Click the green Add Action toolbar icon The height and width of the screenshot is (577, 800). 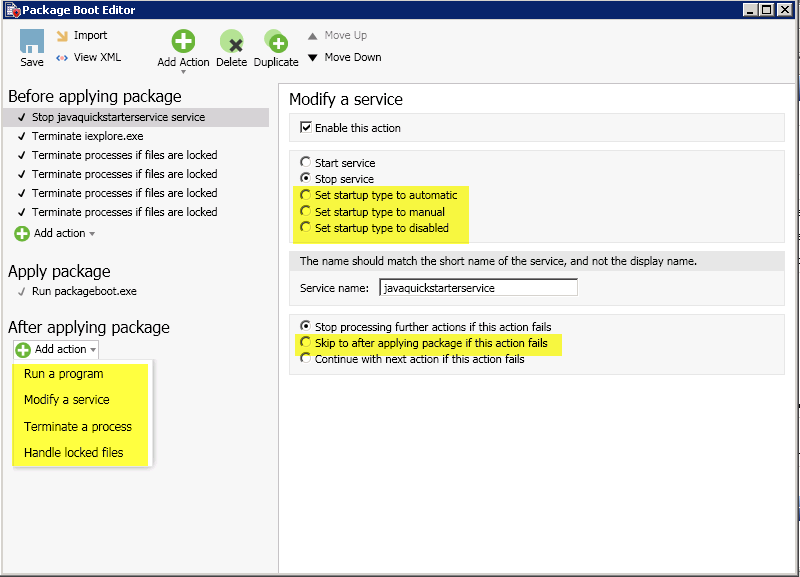click(183, 41)
